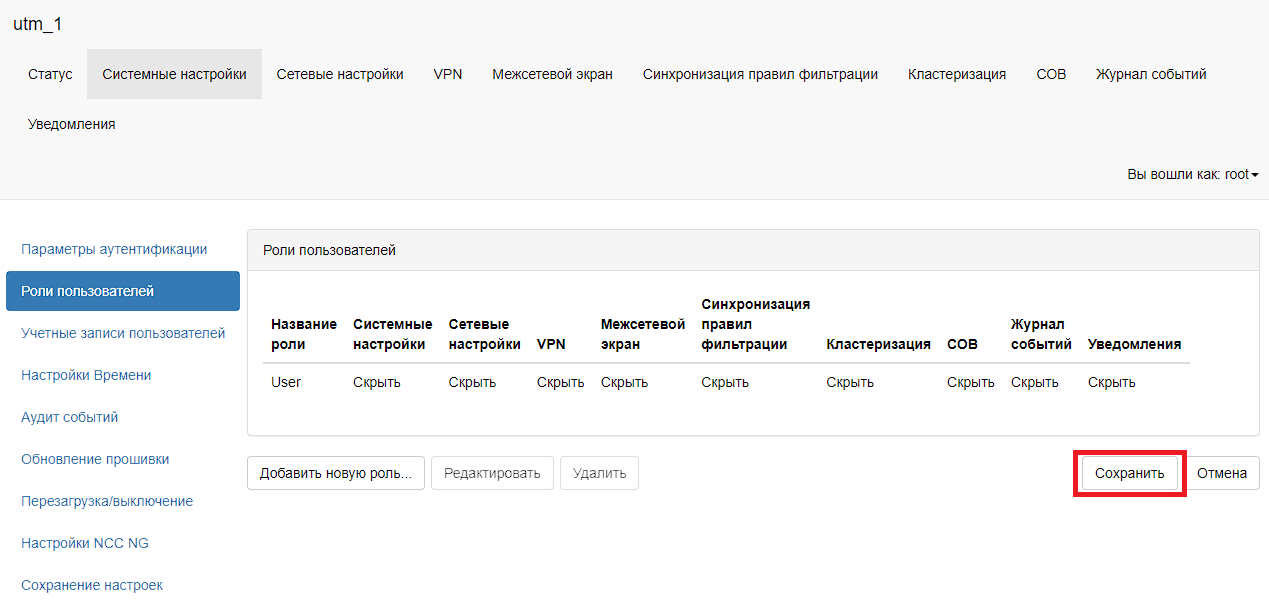Select Аудит событий sidebar link
The image size is (1269, 606).
70,417
